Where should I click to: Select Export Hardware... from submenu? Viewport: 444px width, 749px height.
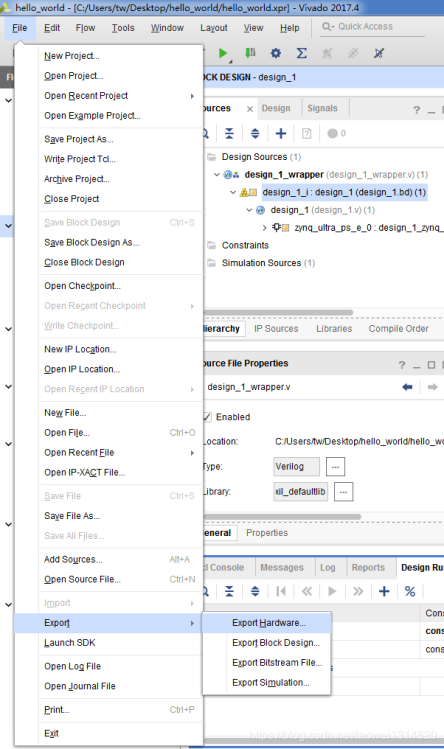[x=267, y=623]
